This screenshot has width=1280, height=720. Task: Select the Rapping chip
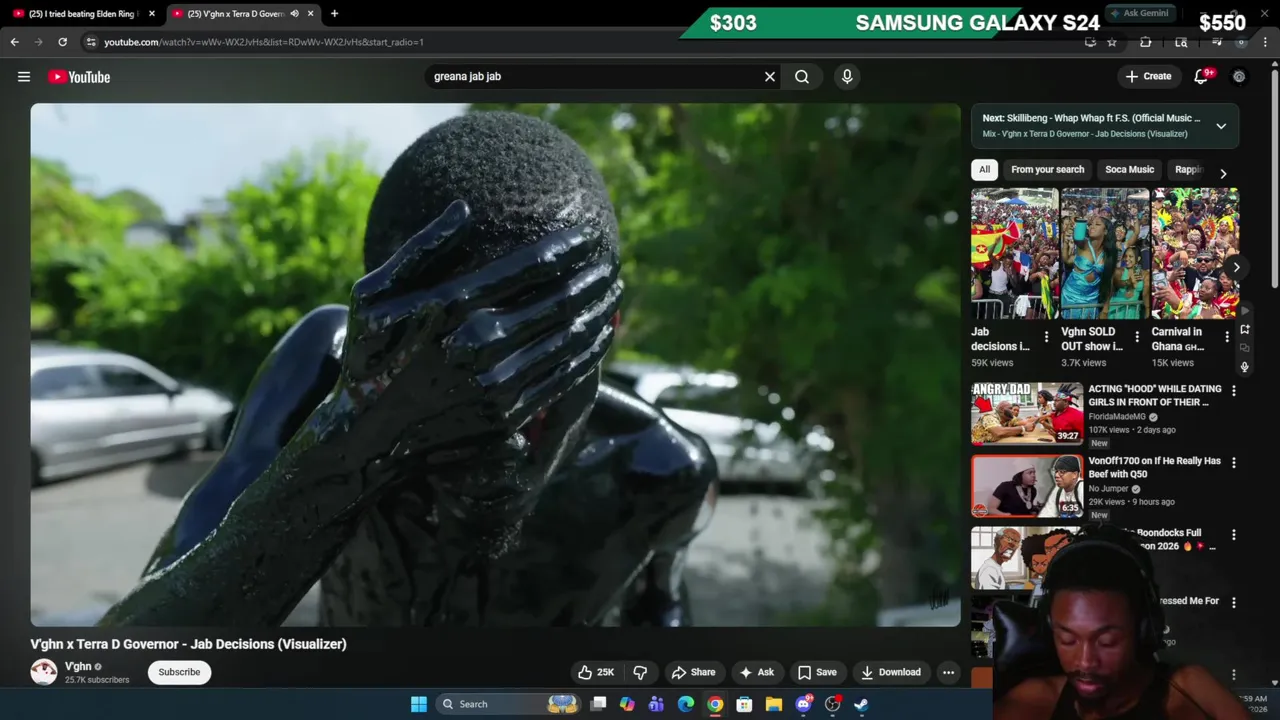click(1188, 169)
